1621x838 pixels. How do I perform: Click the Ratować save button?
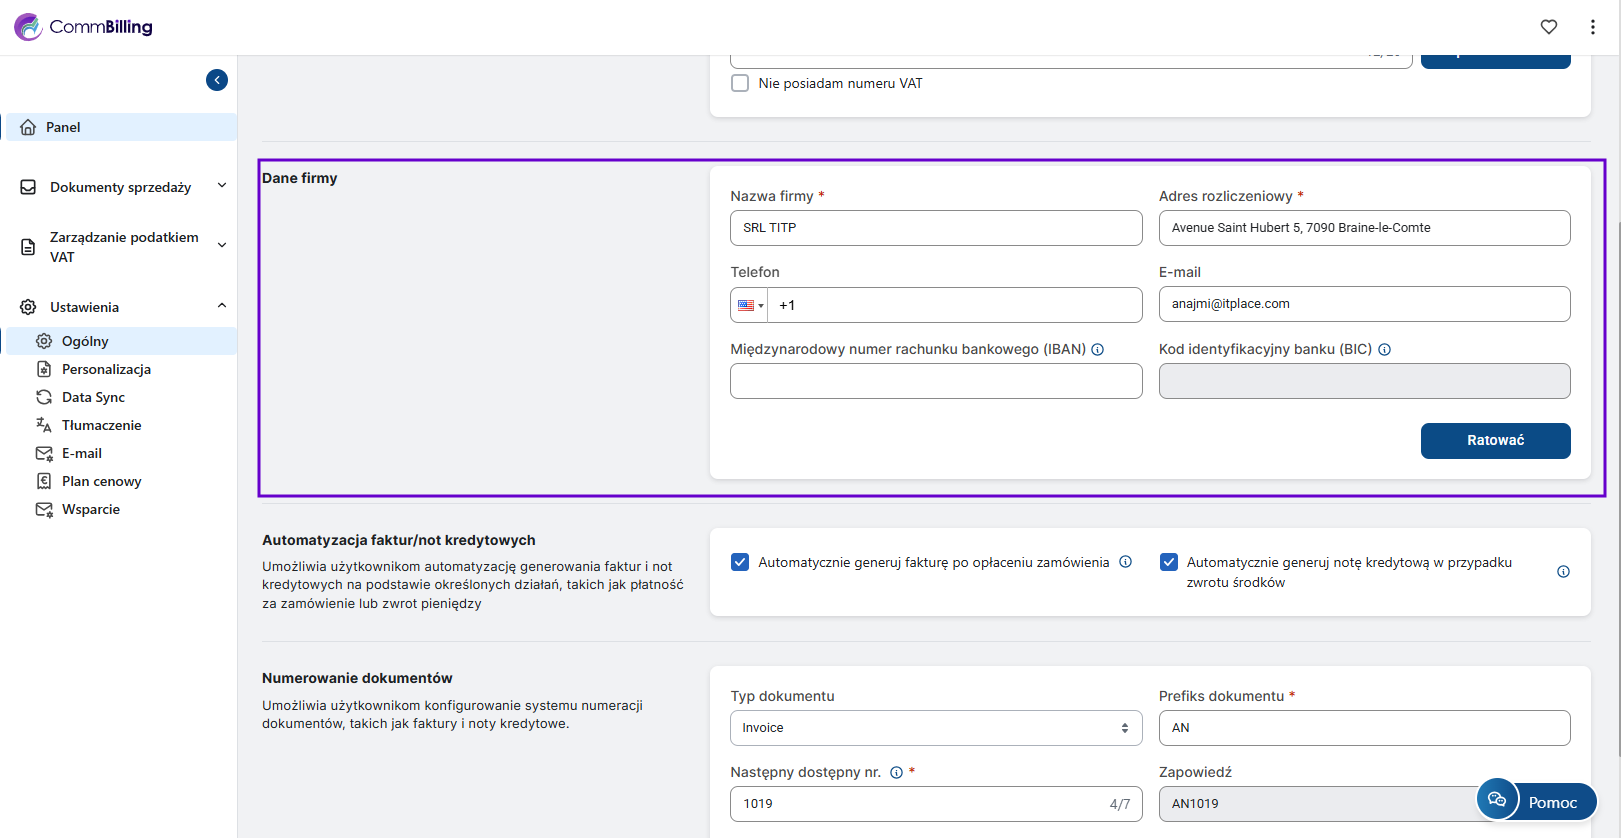click(x=1495, y=441)
